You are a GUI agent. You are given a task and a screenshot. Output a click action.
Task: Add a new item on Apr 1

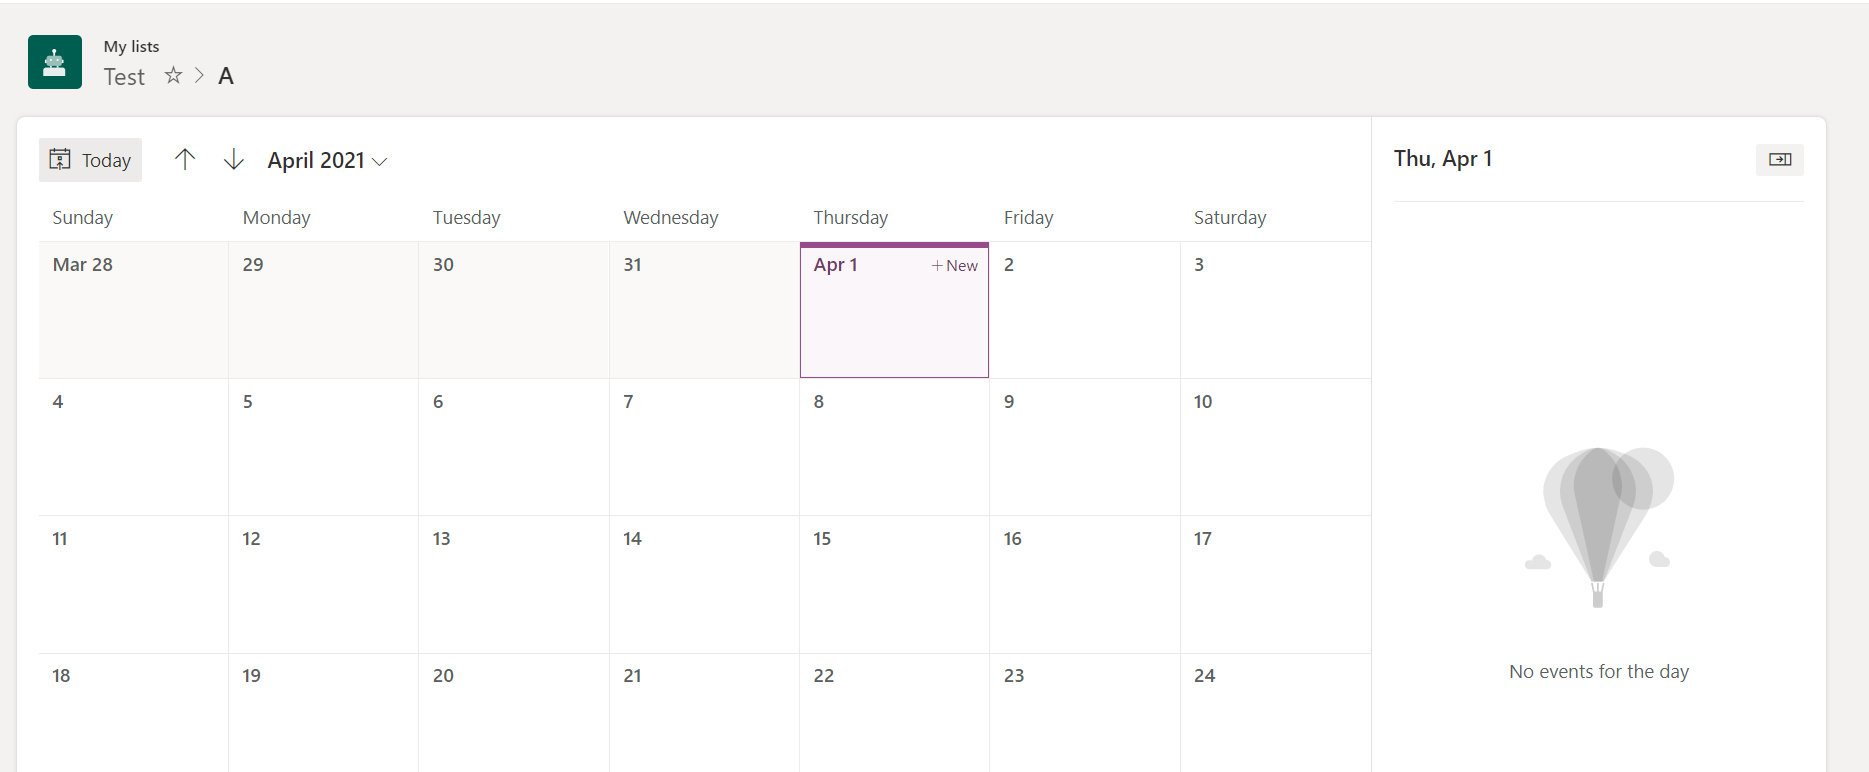point(955,265)
